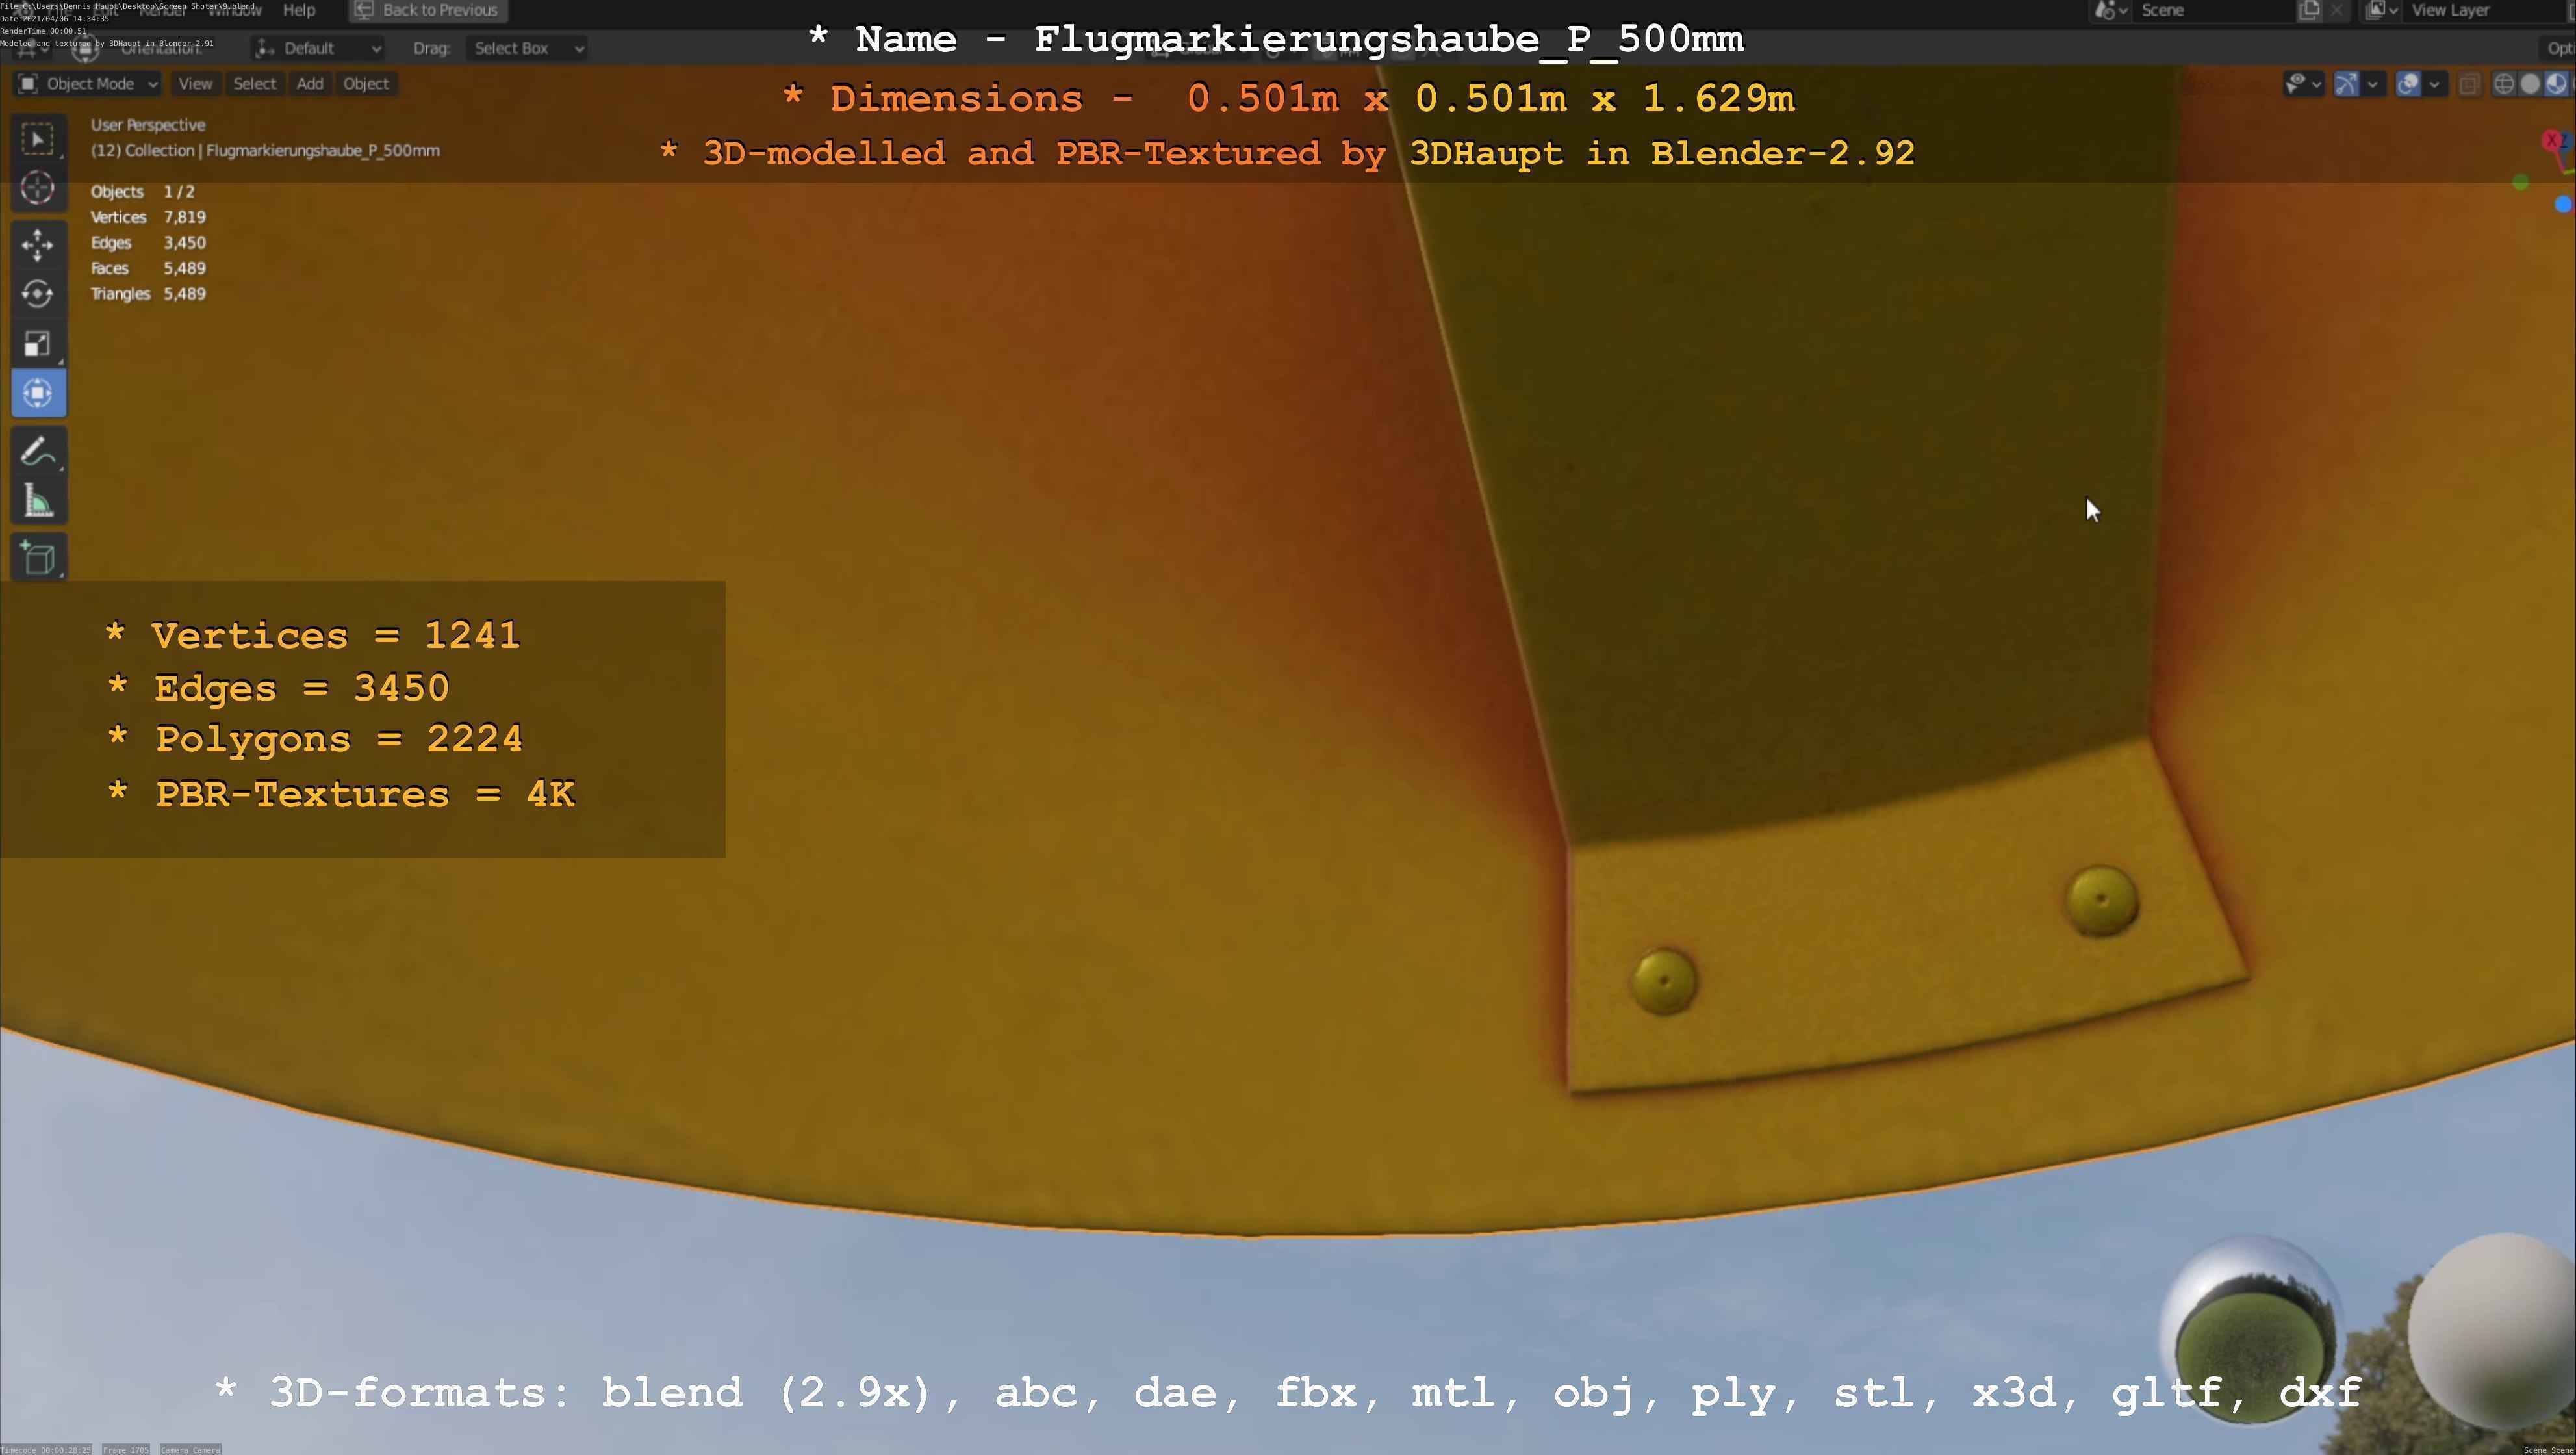Activate the 3D Cursor tool
This screenshot has height=1455, width=2576.
[x=38, y=188]
